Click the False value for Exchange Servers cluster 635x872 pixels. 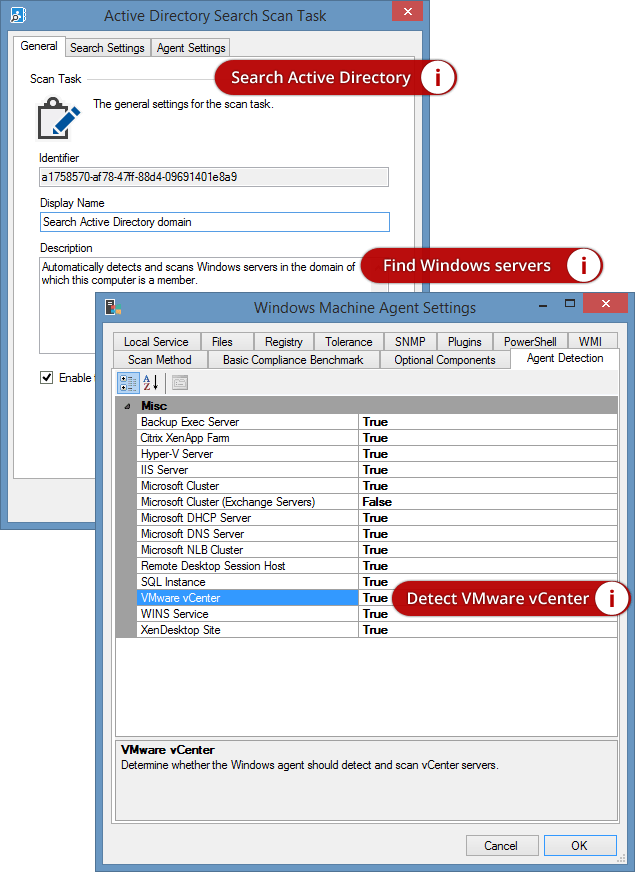(x=488, y=502)
